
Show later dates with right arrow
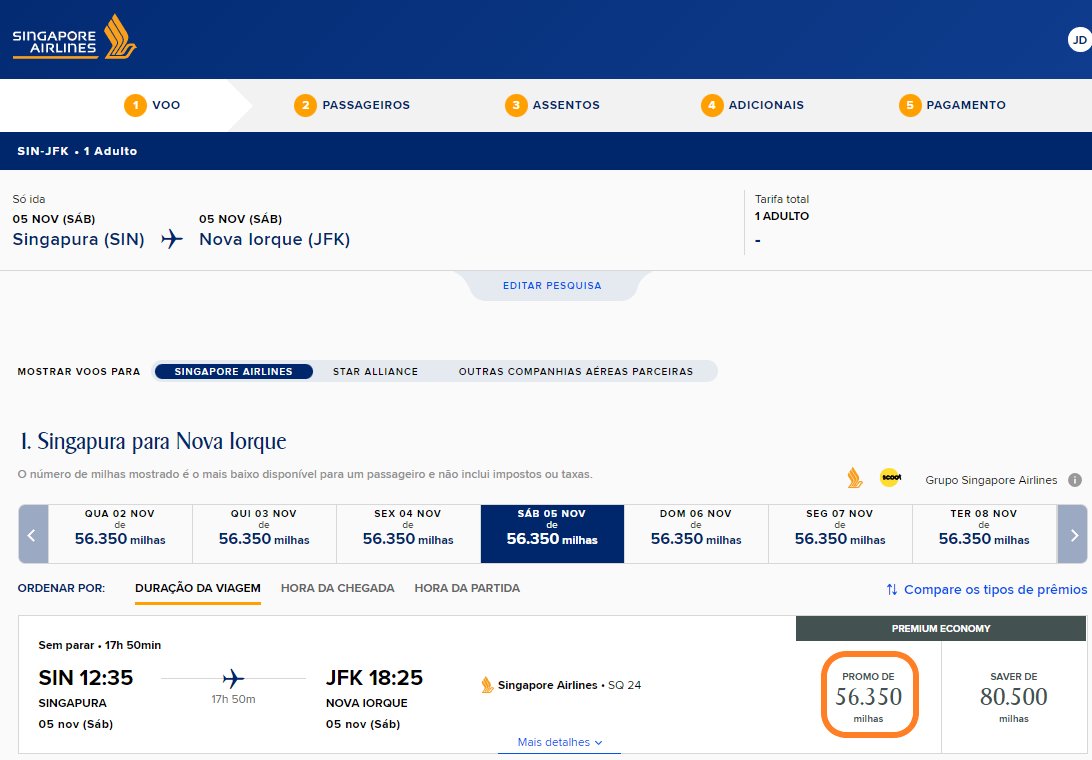[1073, 534]
